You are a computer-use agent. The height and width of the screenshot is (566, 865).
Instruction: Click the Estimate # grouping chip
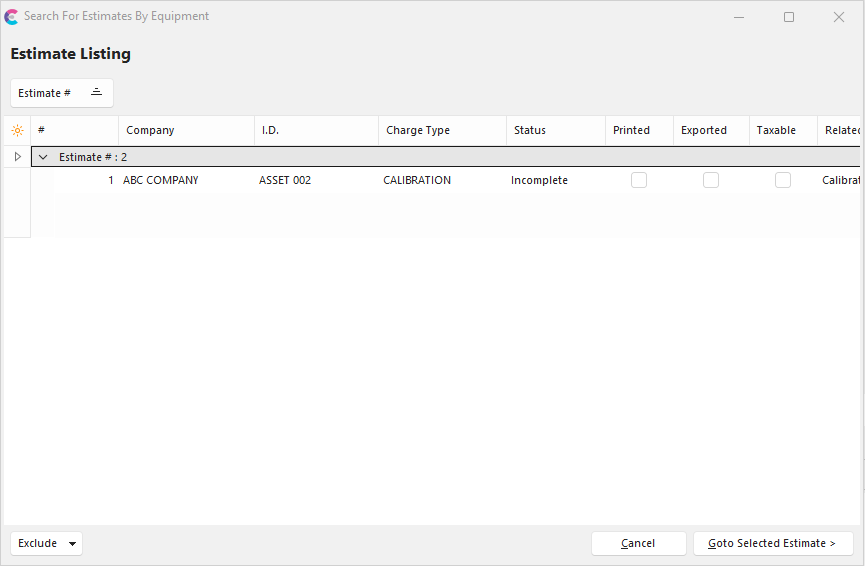[x=45, y=93]
